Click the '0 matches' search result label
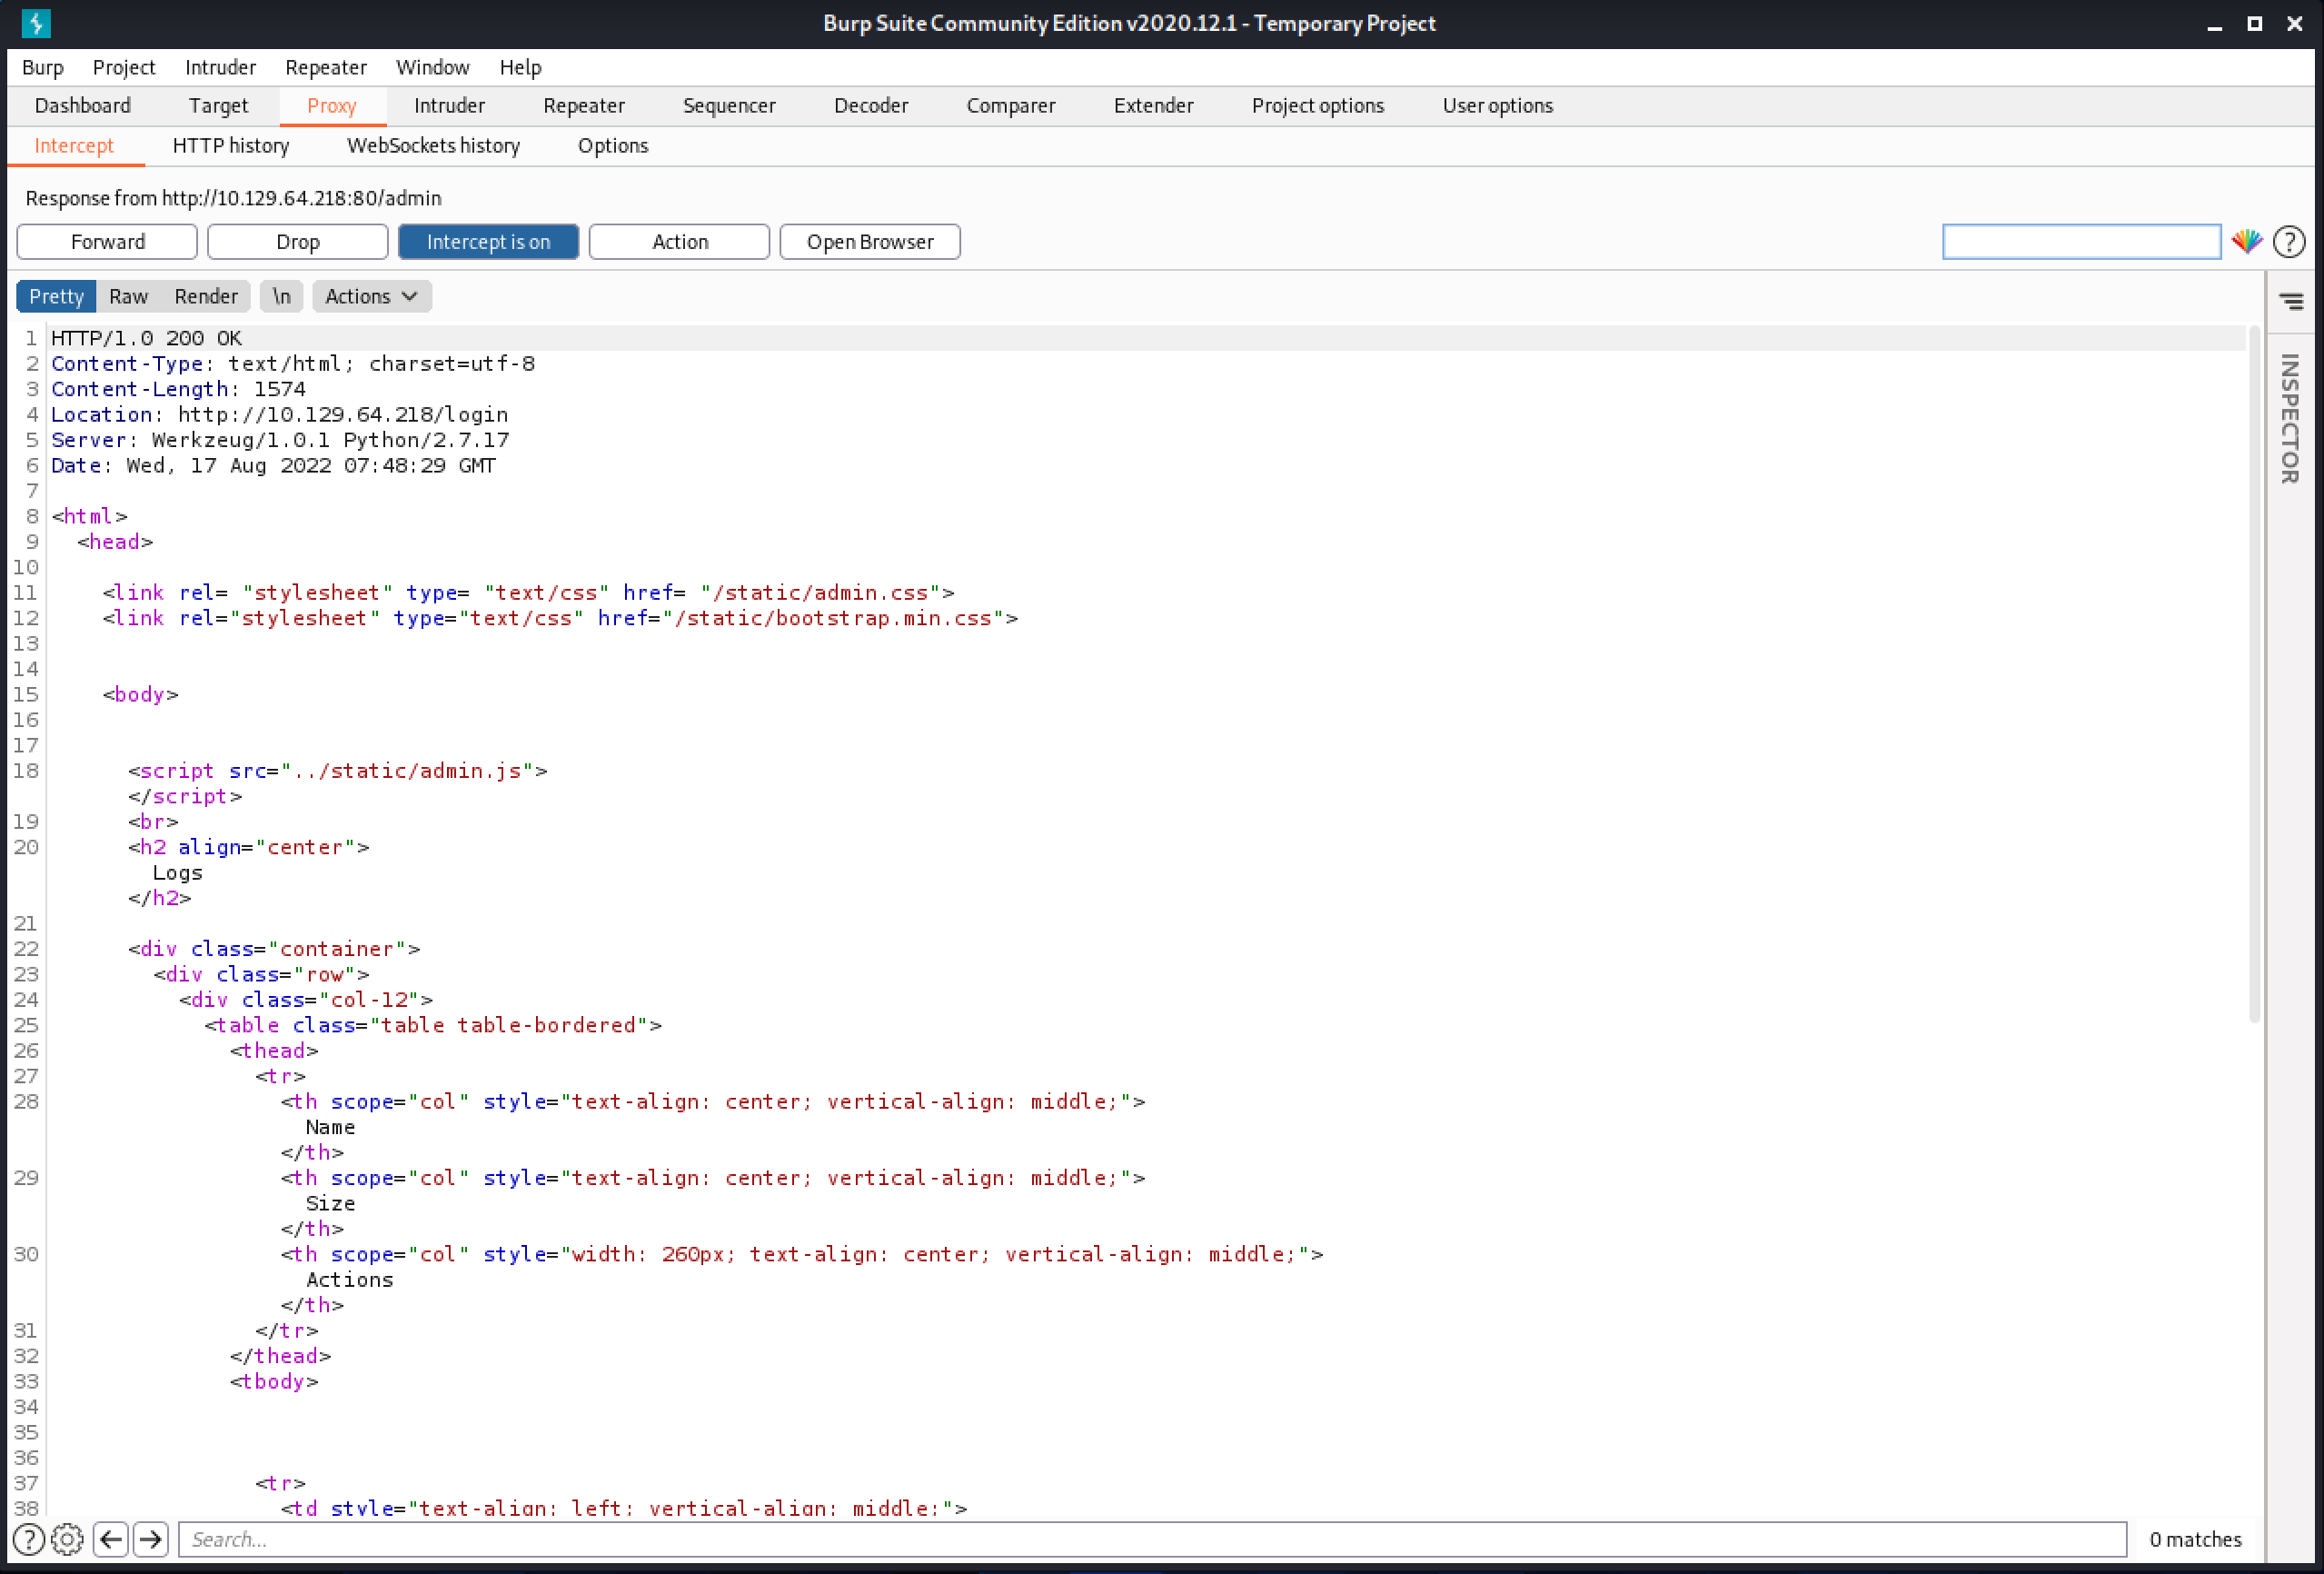Screen dimensions: 2324x1574 [x=2195, y=1539]
